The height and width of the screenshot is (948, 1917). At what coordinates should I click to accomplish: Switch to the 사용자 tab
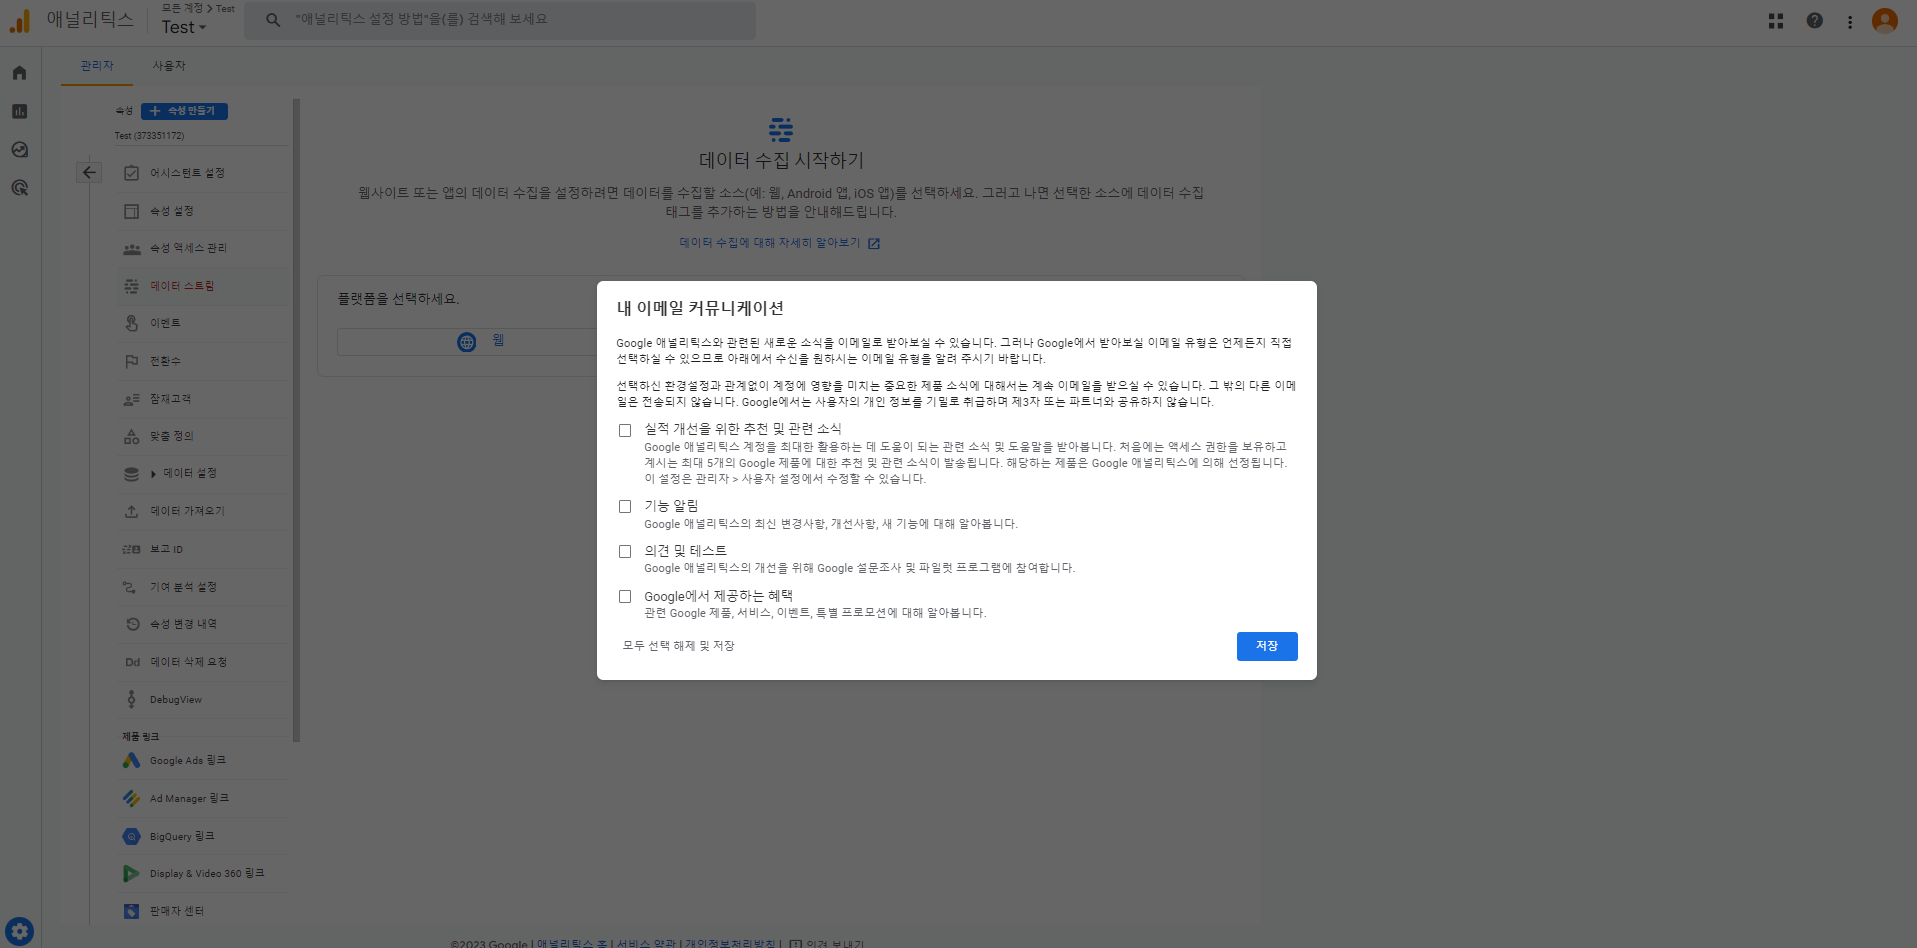(169, 66)
